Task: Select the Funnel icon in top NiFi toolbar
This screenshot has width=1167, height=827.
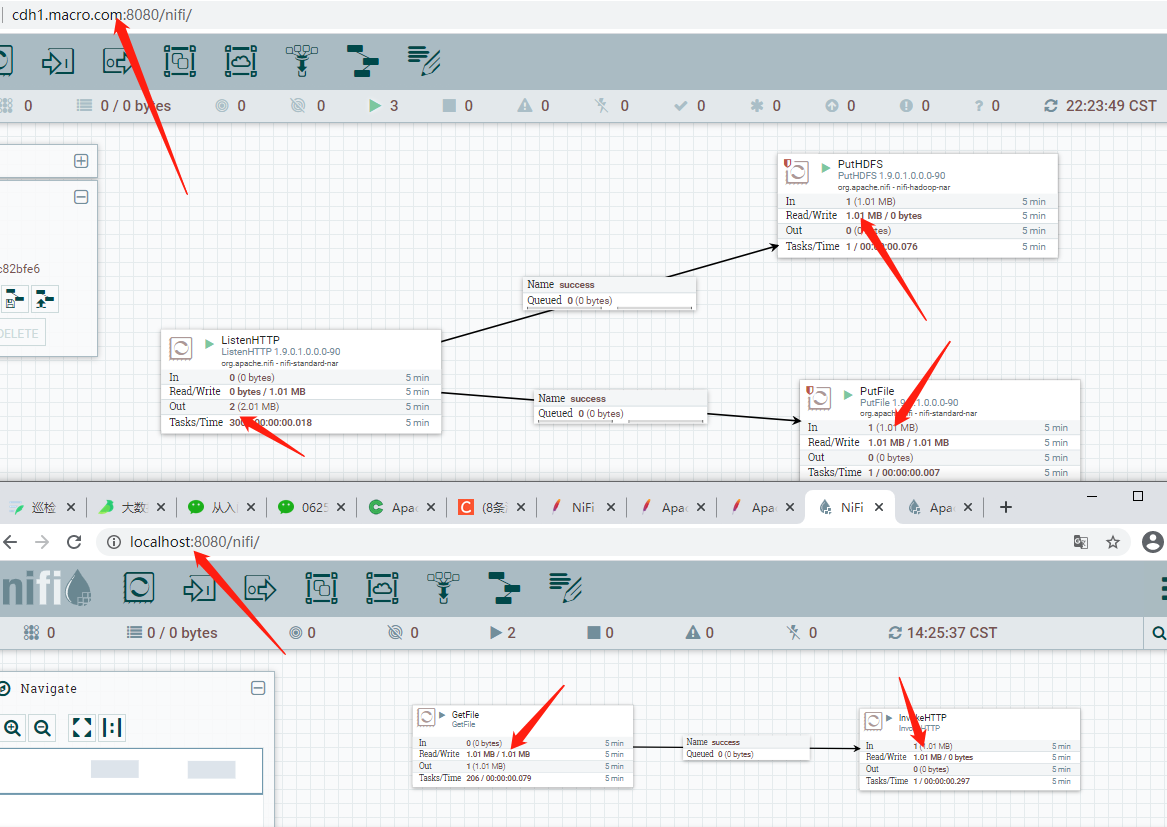Action: (x=301, y=61)
